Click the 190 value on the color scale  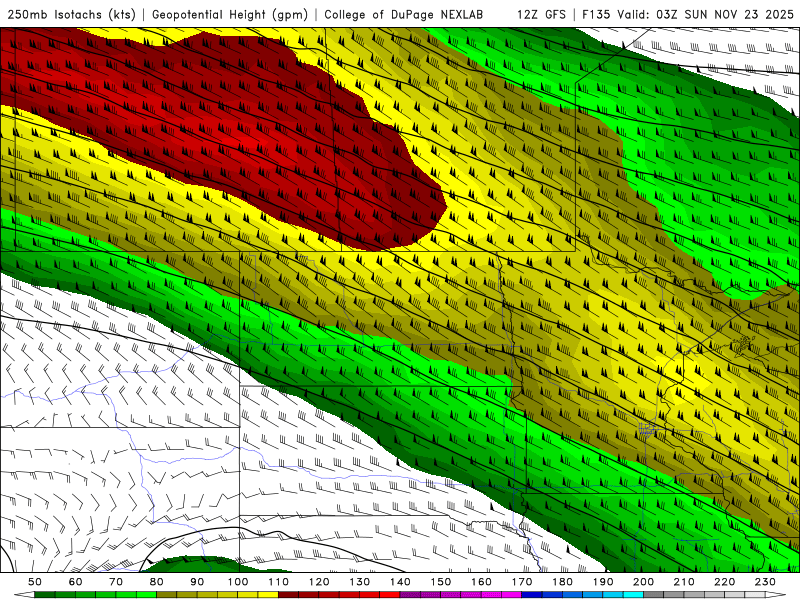(x=603, y=582)
